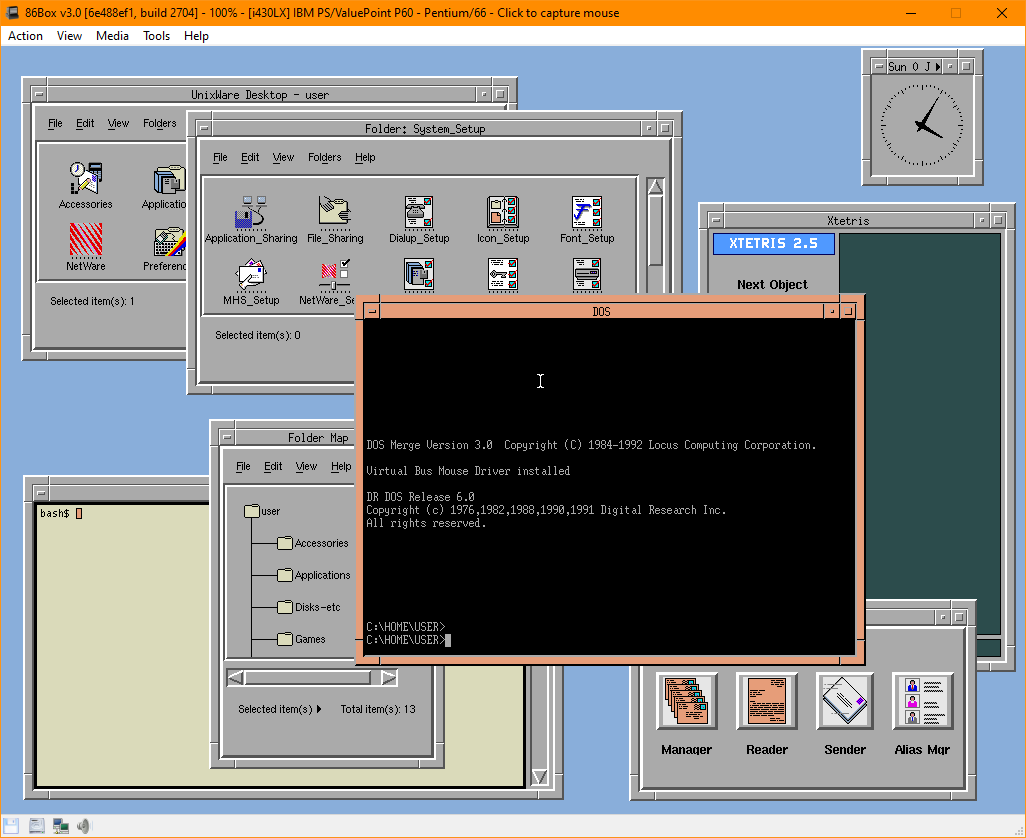Viewport: 1026px width, 838px height.
Task: Open the Font_Setup icon
Action: (586, 212)
